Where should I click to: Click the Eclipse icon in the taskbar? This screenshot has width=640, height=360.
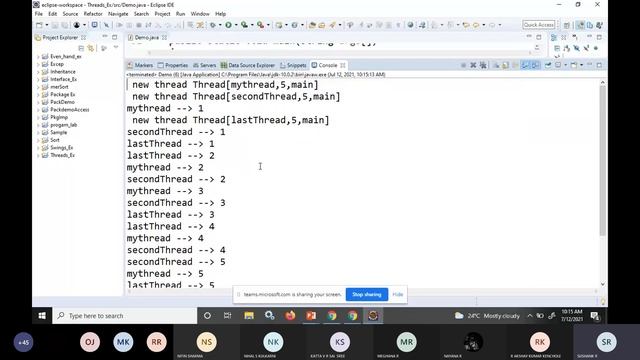373,316
